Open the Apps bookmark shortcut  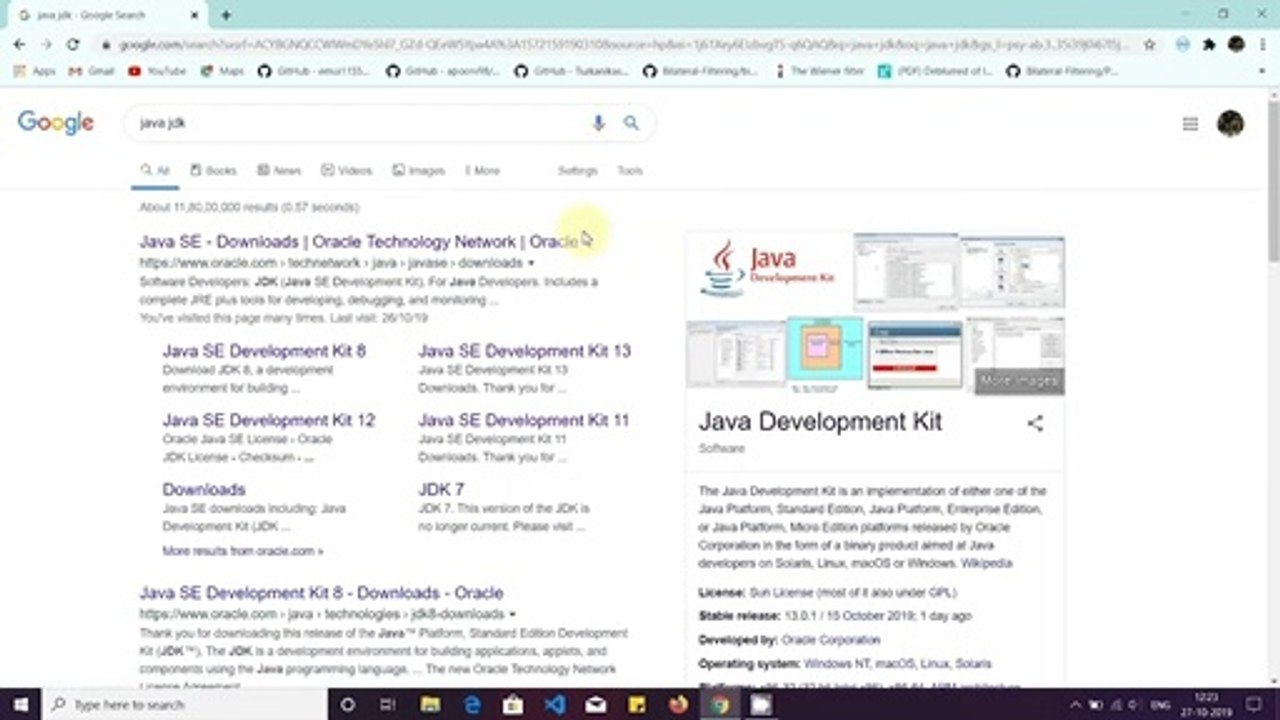[35, 71]
